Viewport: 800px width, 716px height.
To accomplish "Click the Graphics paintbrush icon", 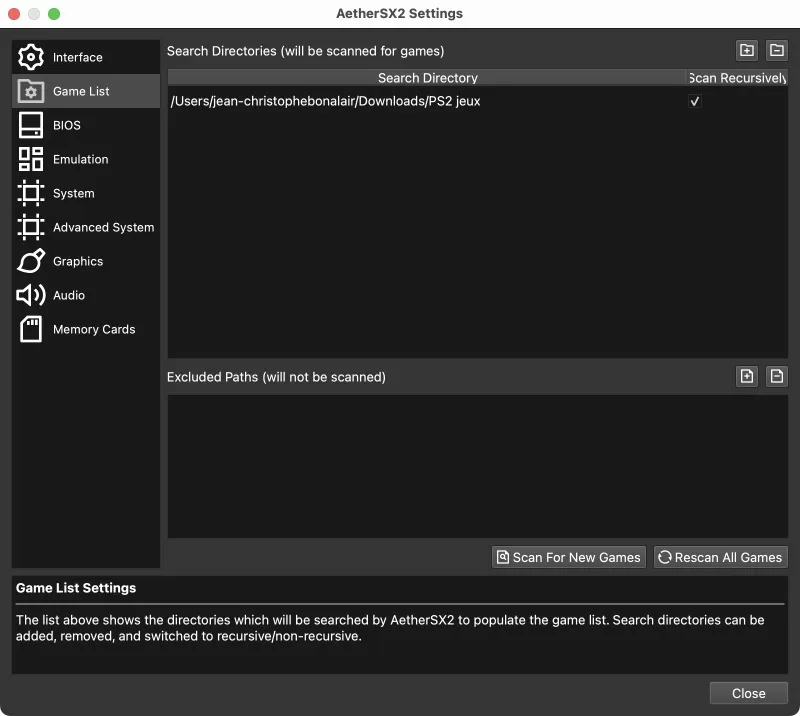I will 31,261.
